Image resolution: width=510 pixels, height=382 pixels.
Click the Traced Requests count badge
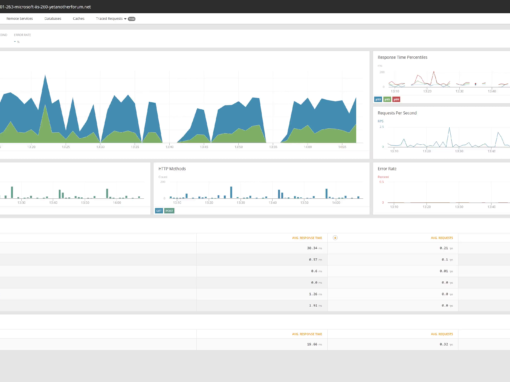tap(132, 19)
